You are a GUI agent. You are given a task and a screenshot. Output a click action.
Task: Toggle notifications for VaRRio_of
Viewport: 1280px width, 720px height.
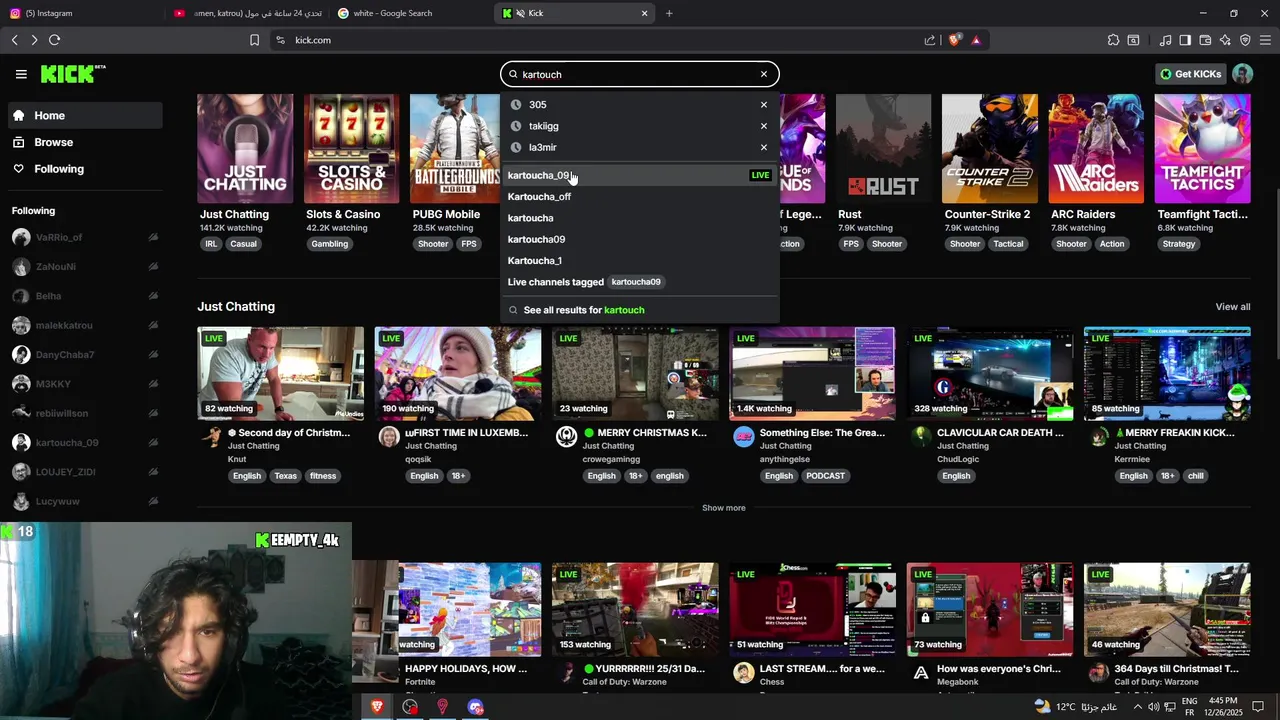pos(153,238)
